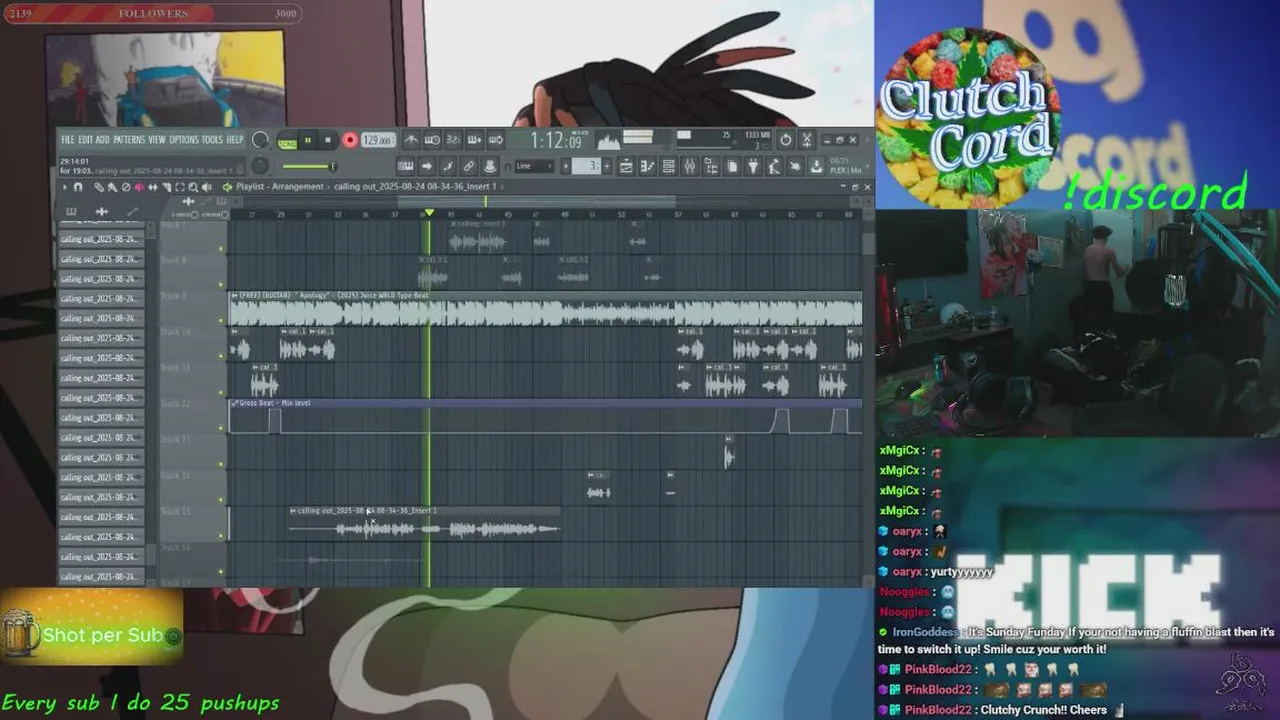Screen dimensions: 1280x720
Task: Select the playlist Slip tool
Action: (153, 187)
